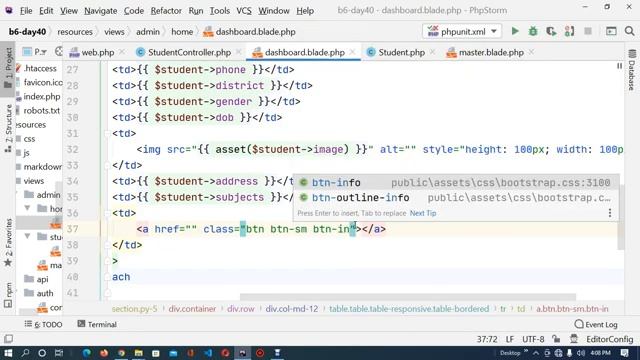This screenshot has width=640, height=360.
Task: Open completion popup options menu (three dots)
Action: click(x=610, y=213)
